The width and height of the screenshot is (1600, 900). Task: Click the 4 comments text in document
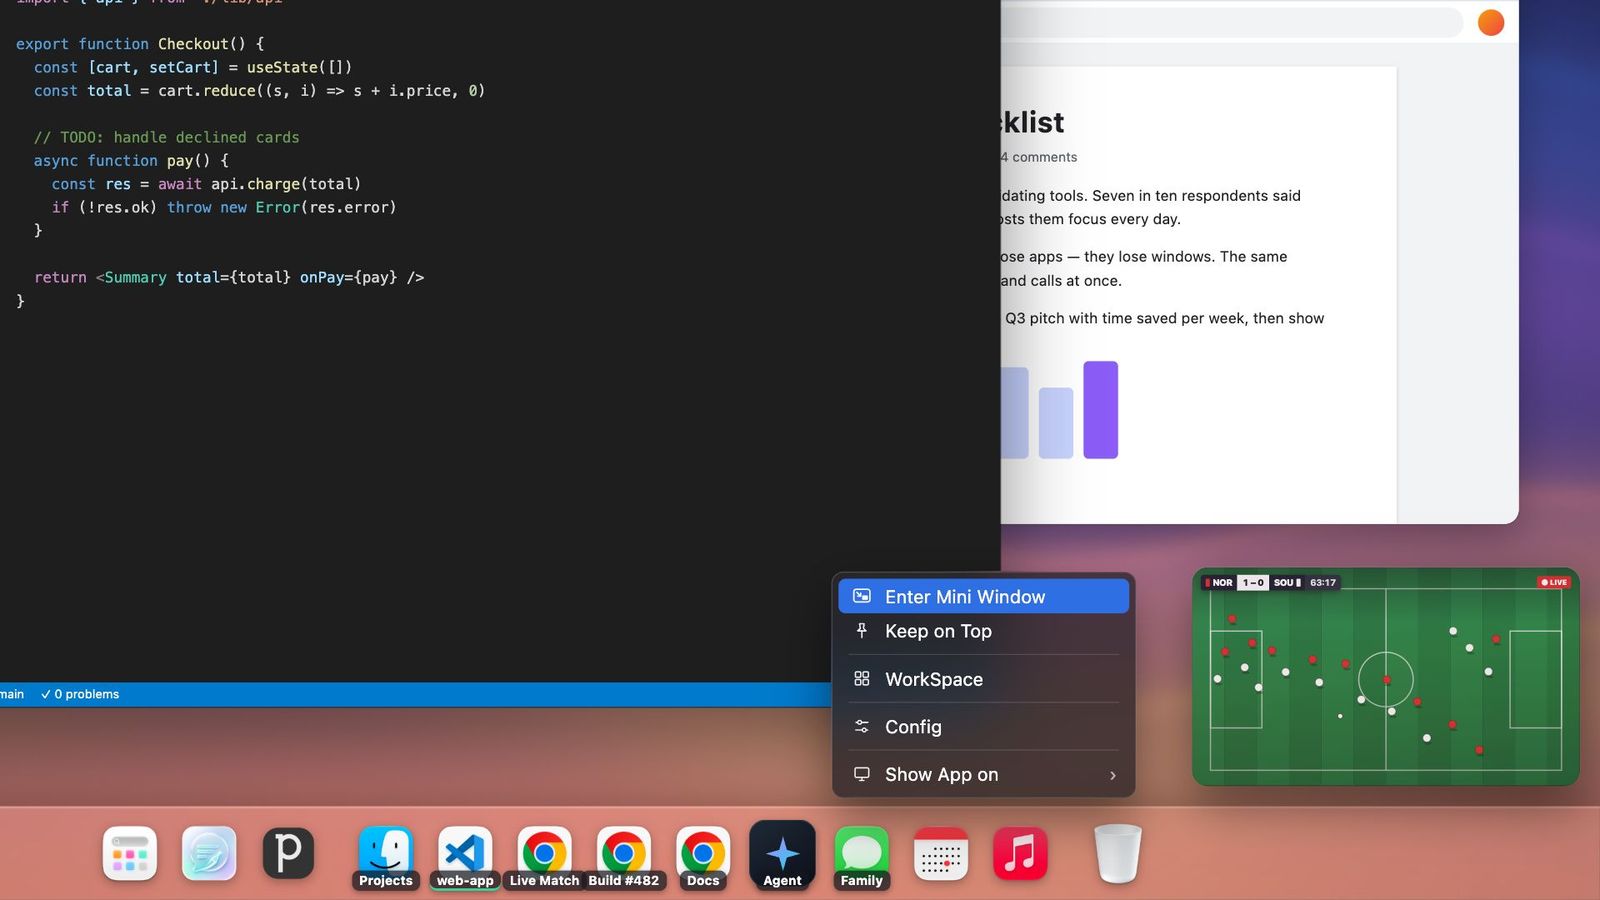pyautogui.click(x=1039, y=157)
